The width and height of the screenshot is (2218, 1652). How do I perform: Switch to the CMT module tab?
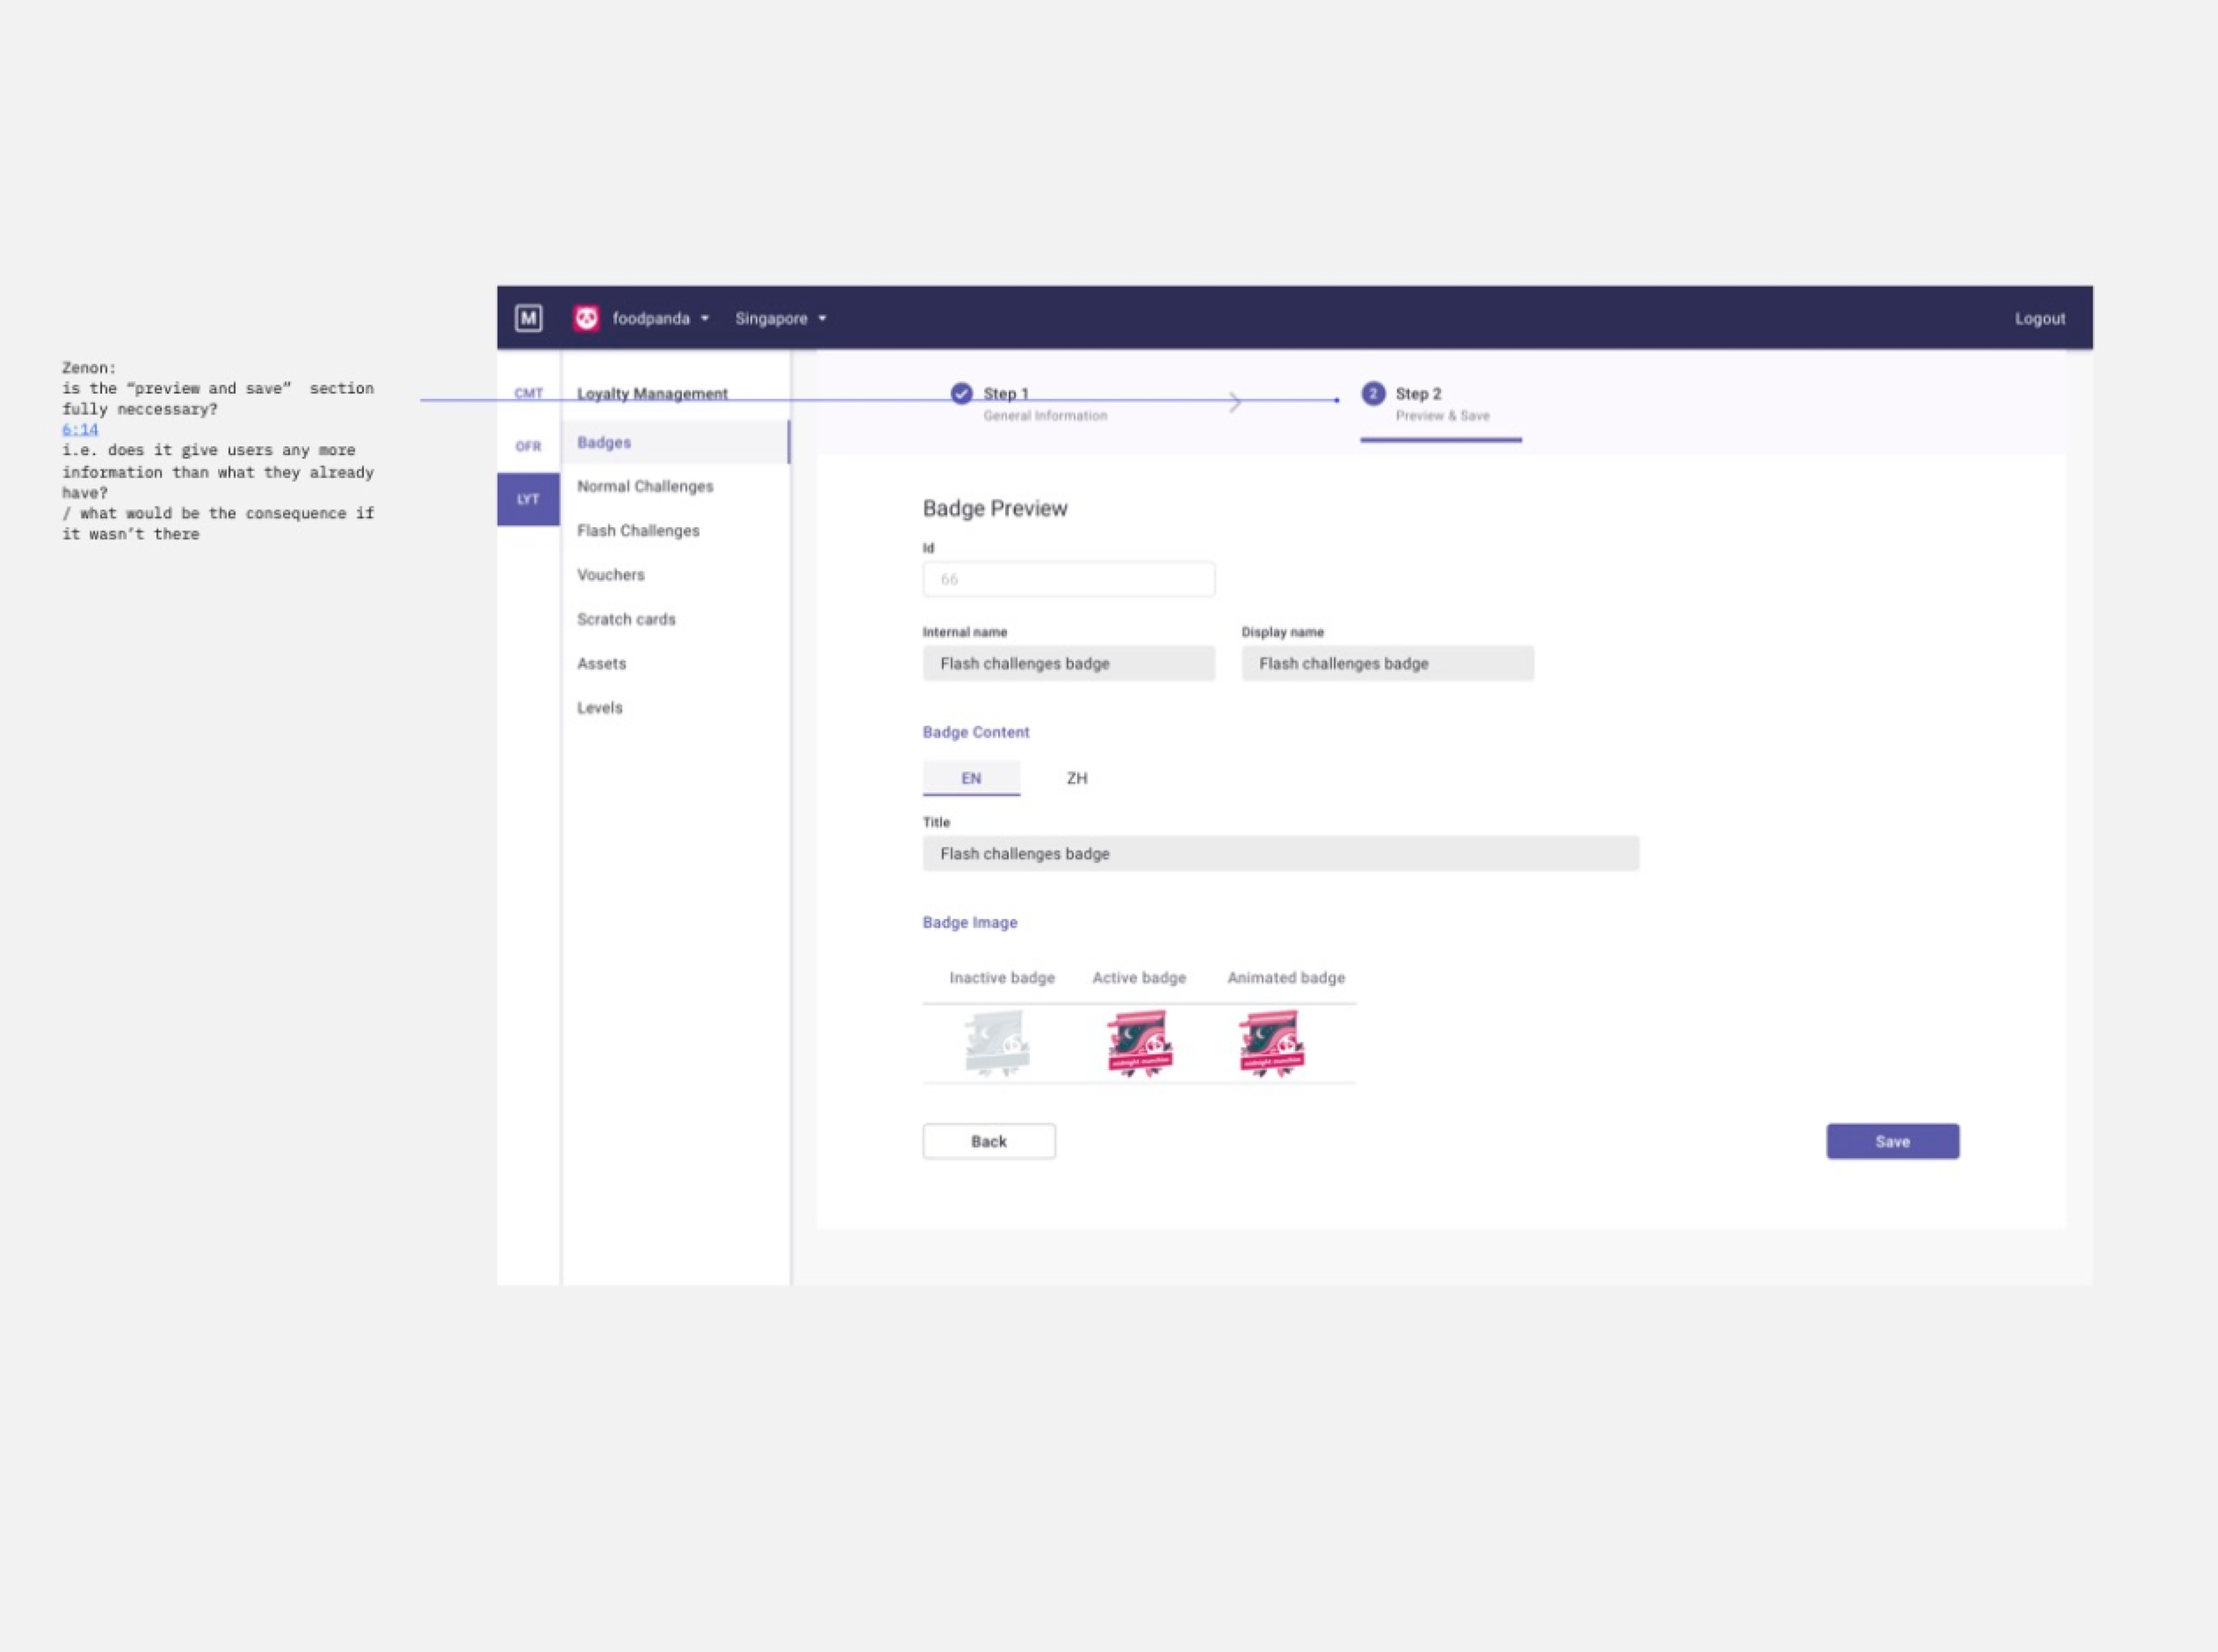(x=528, y=393)
